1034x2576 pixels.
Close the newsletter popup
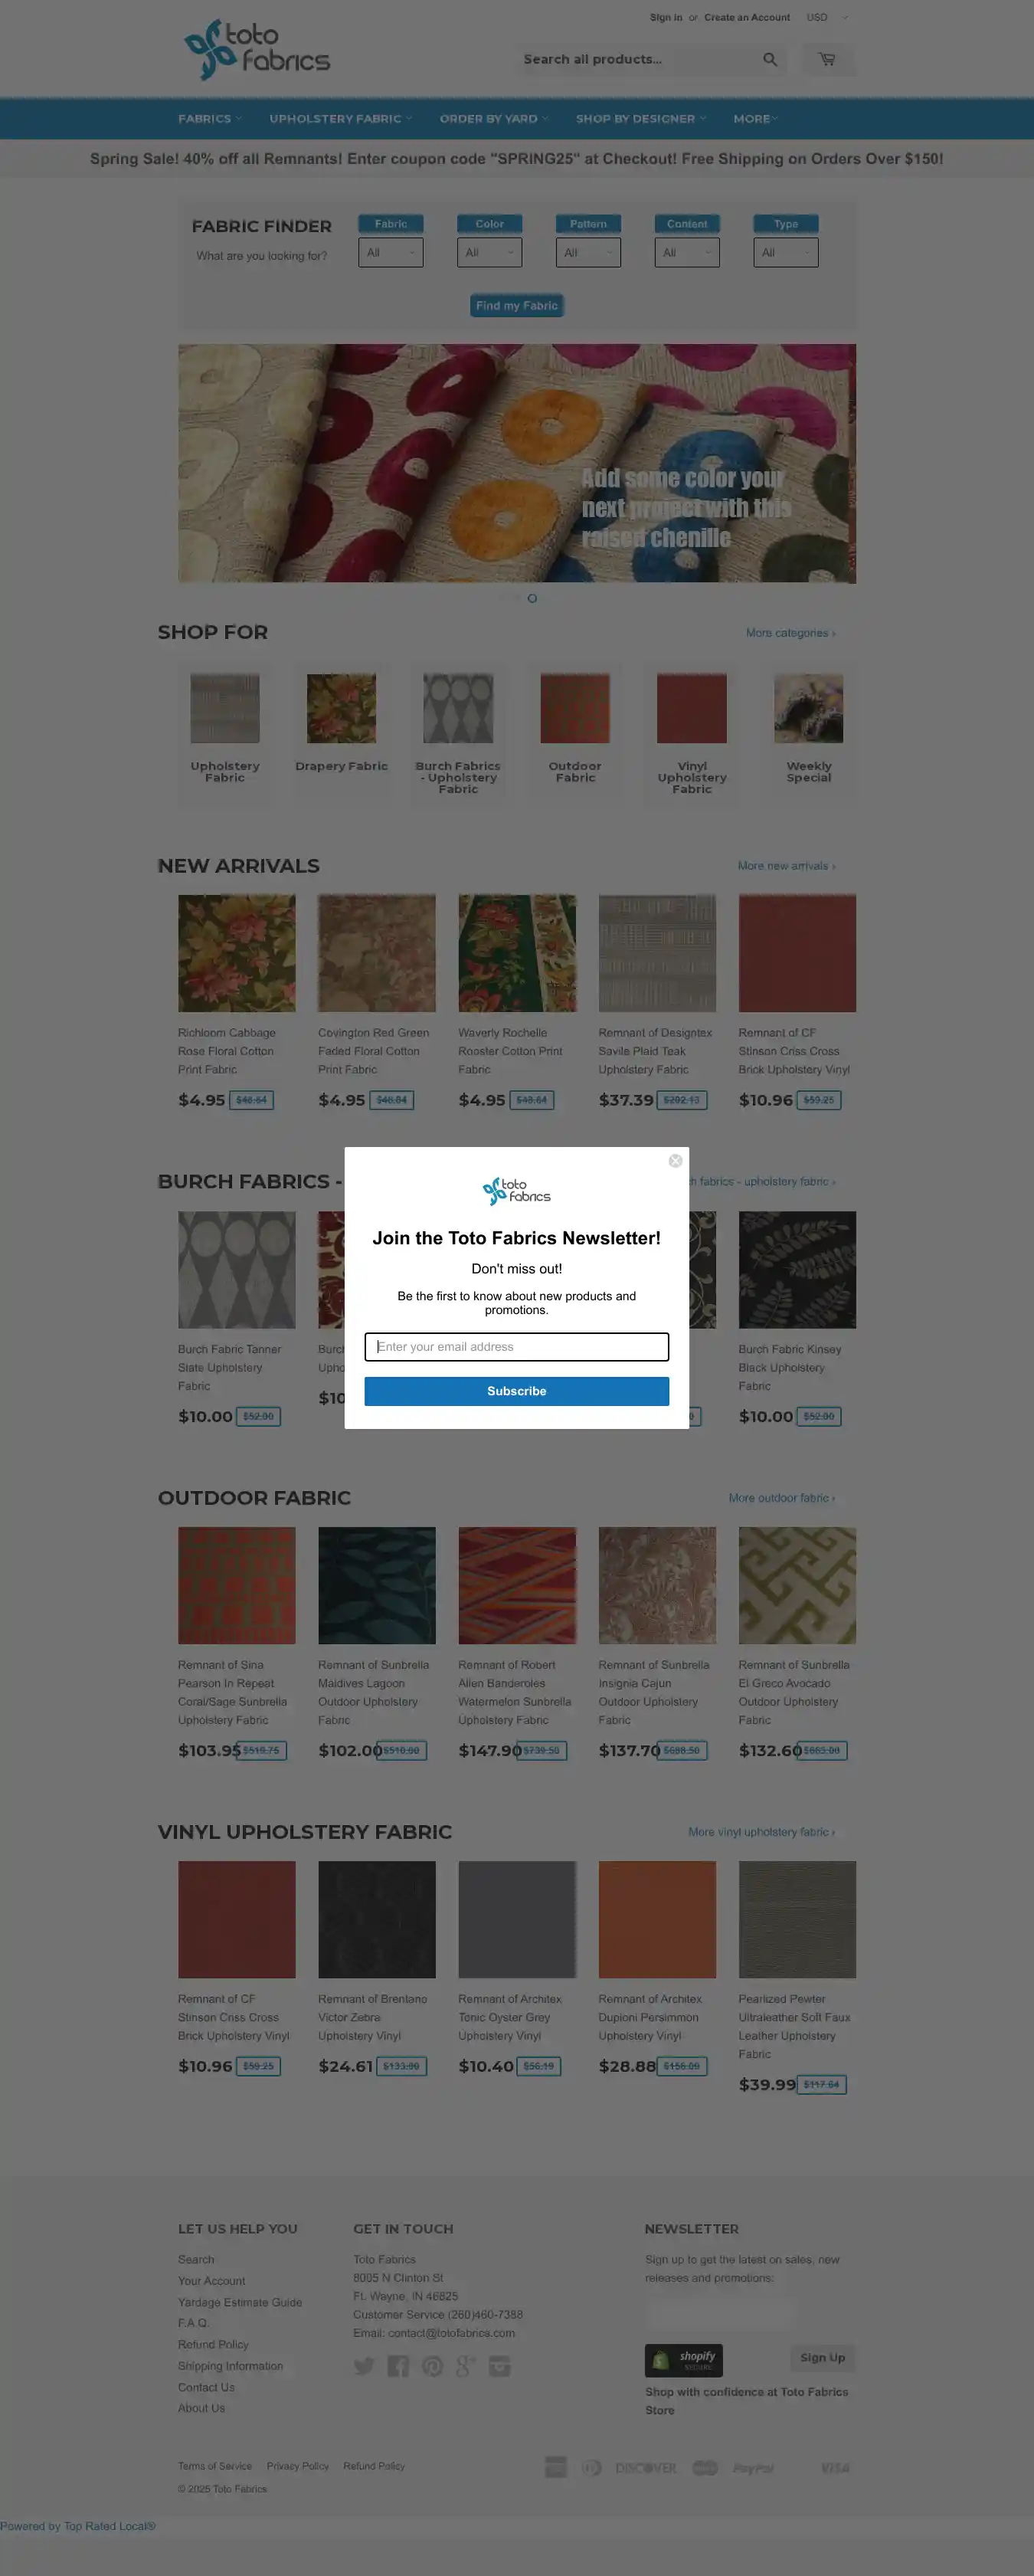click(675, 1160)
